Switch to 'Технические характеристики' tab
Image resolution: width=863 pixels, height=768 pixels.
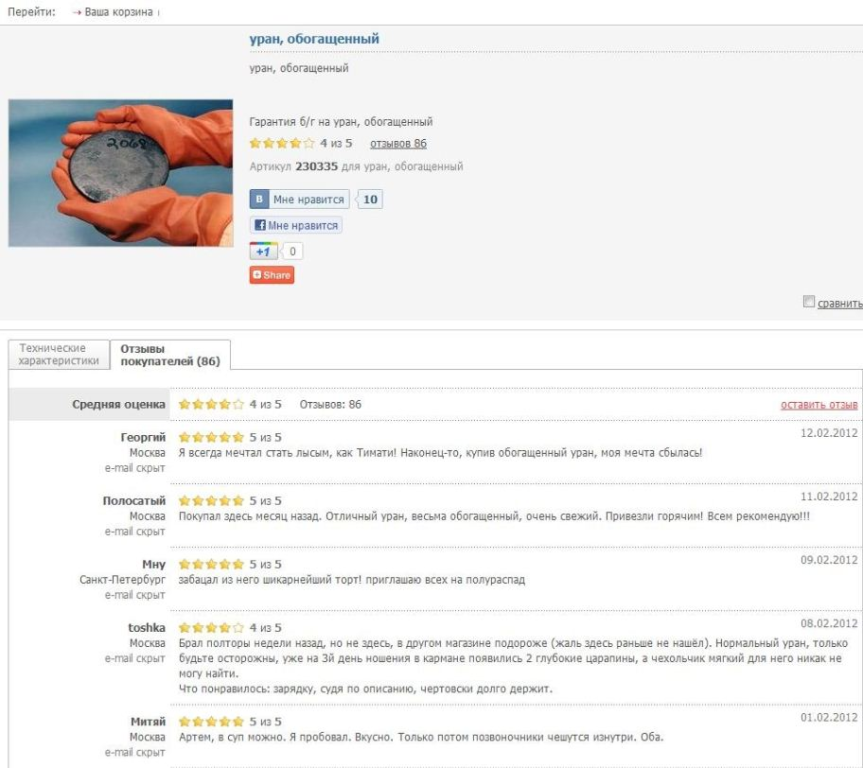tap(60, 355)
